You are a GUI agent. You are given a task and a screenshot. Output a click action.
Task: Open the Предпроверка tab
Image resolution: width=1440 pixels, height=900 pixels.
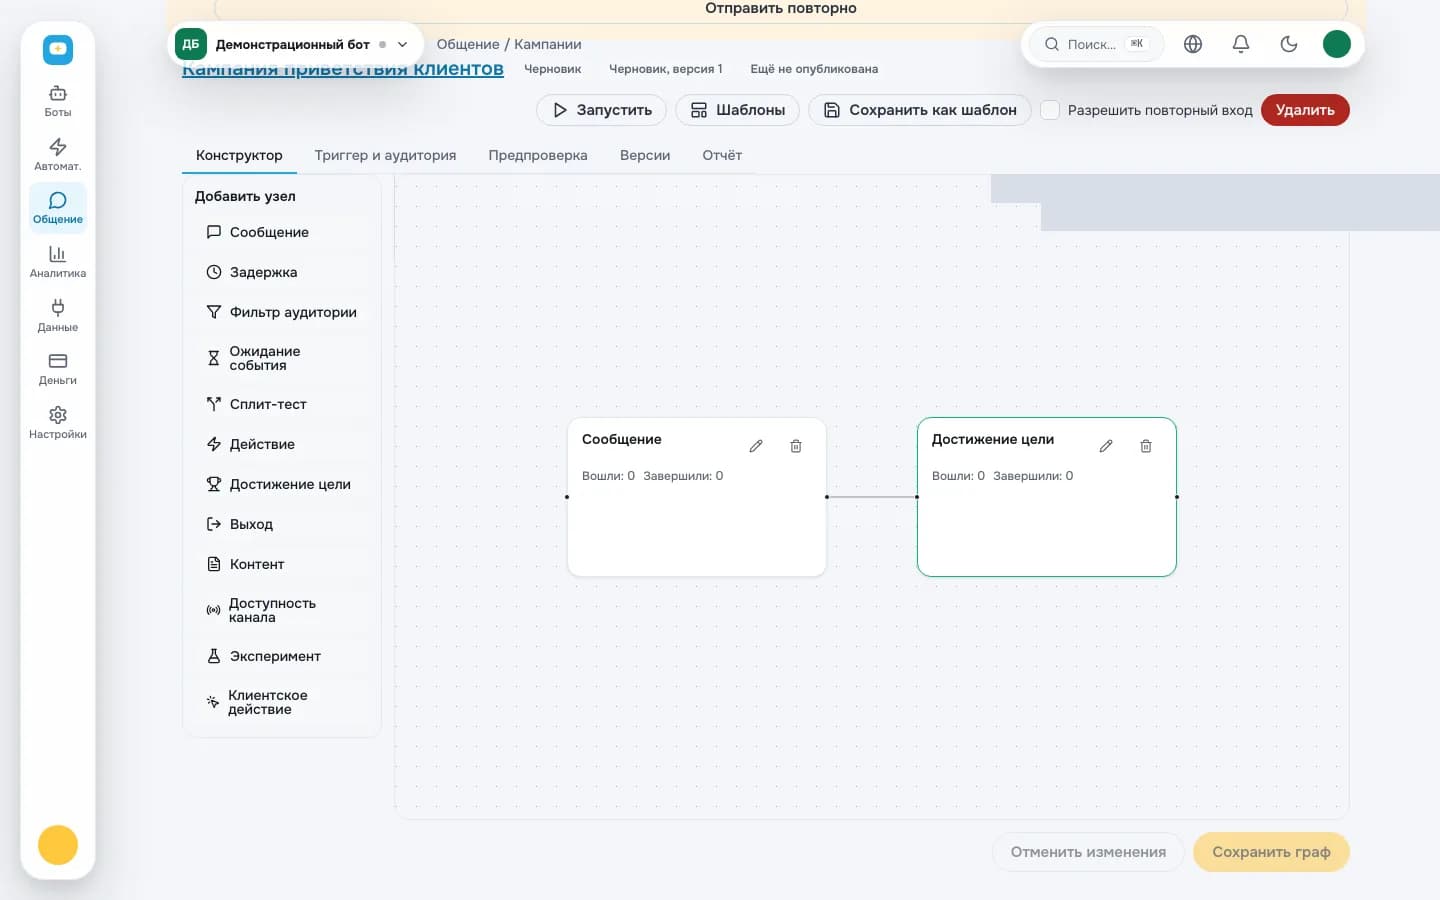(x=538, y=155)
